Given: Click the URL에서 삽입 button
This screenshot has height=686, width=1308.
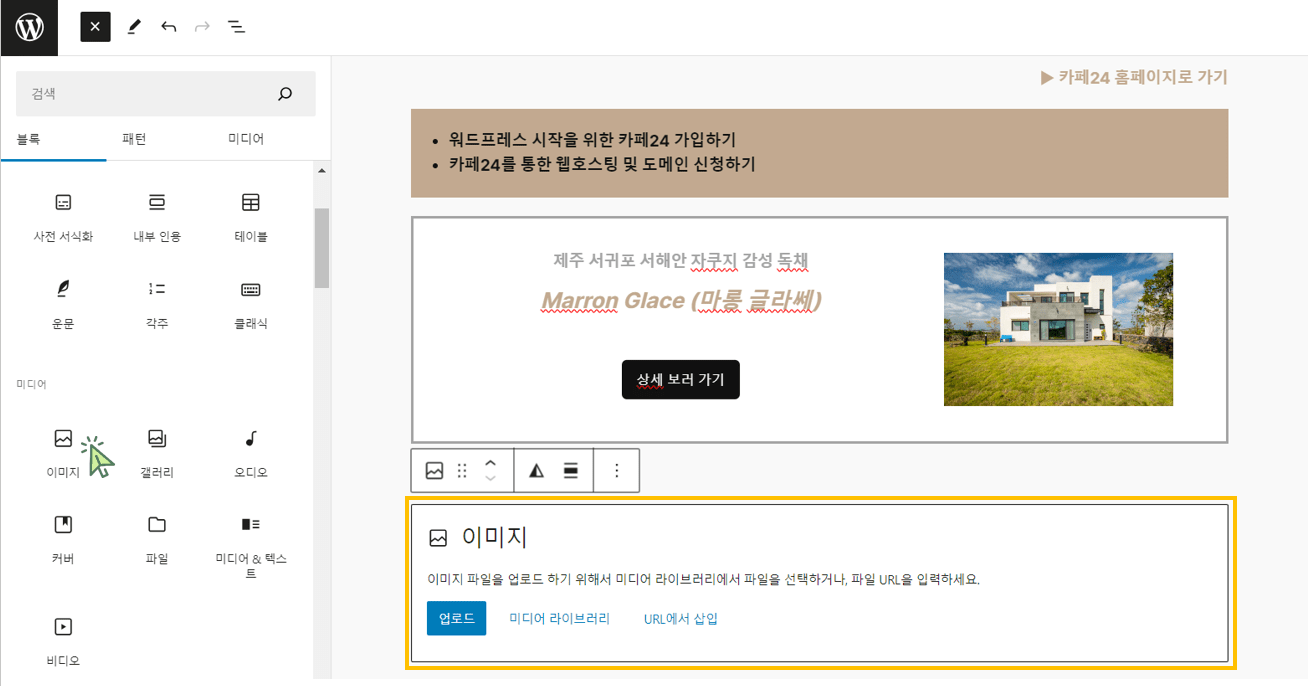Looking at the screenshot, I should click(x=681, y=618).
